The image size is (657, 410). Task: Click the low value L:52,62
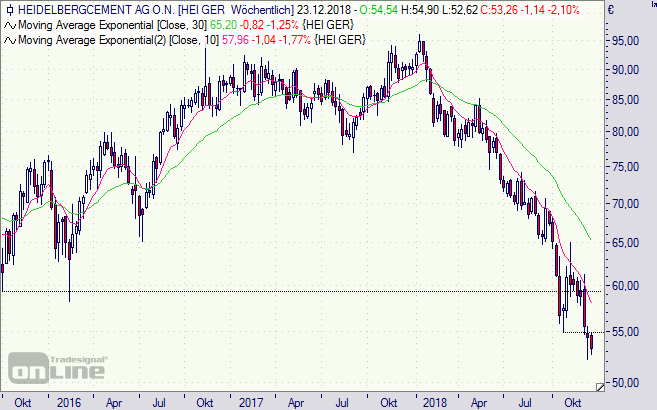coord(459,9)
